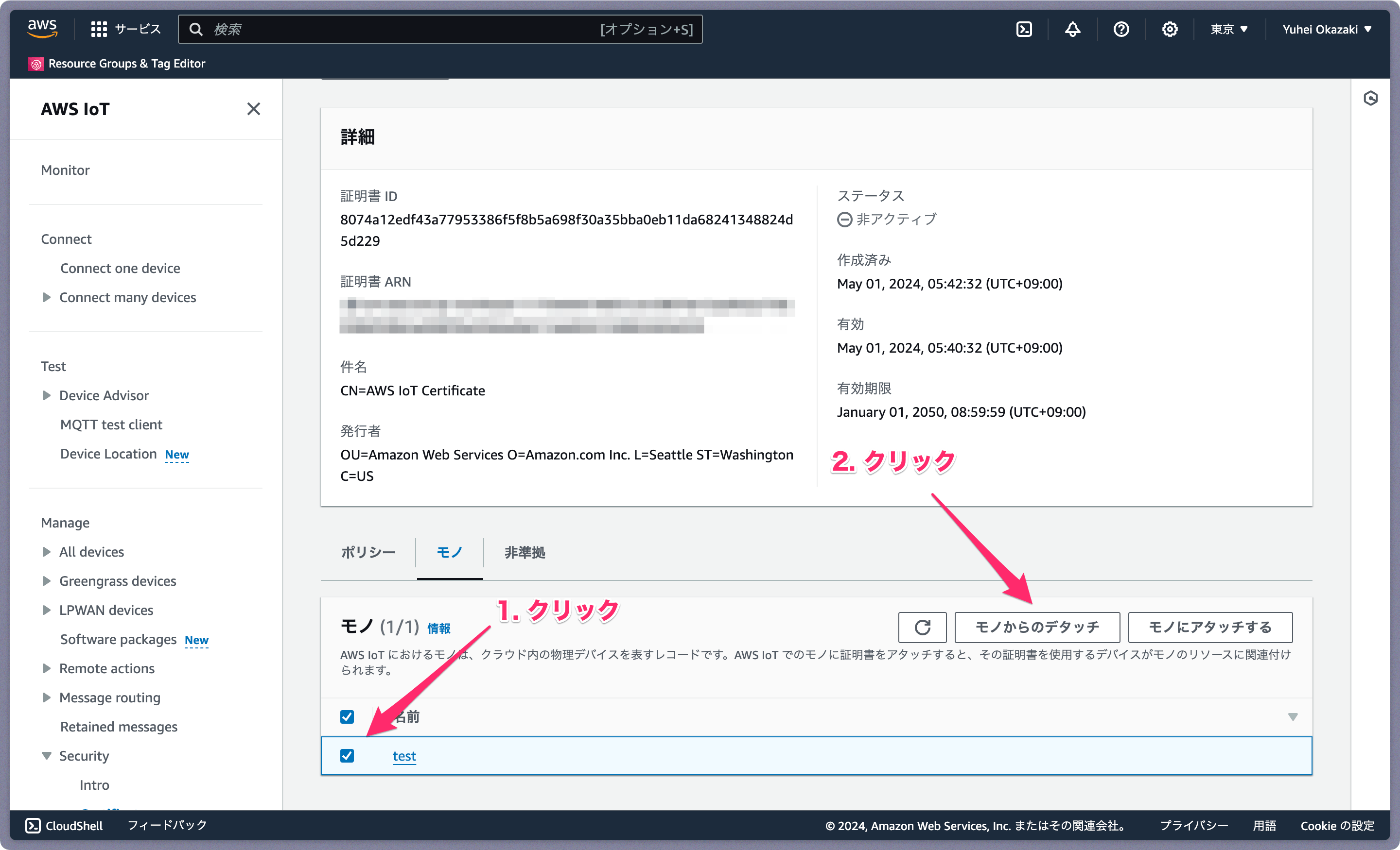Click the hexagon icon in the right panel

(x=1371, y=98)
